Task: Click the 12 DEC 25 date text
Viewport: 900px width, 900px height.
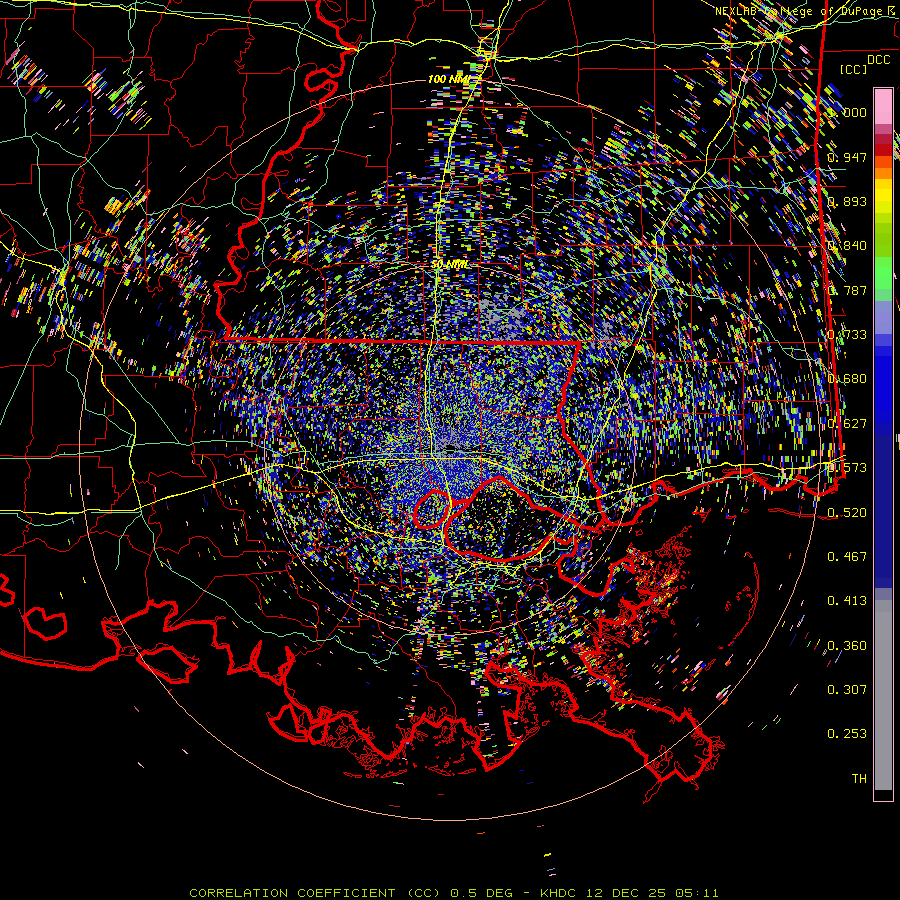Action: 626,893
